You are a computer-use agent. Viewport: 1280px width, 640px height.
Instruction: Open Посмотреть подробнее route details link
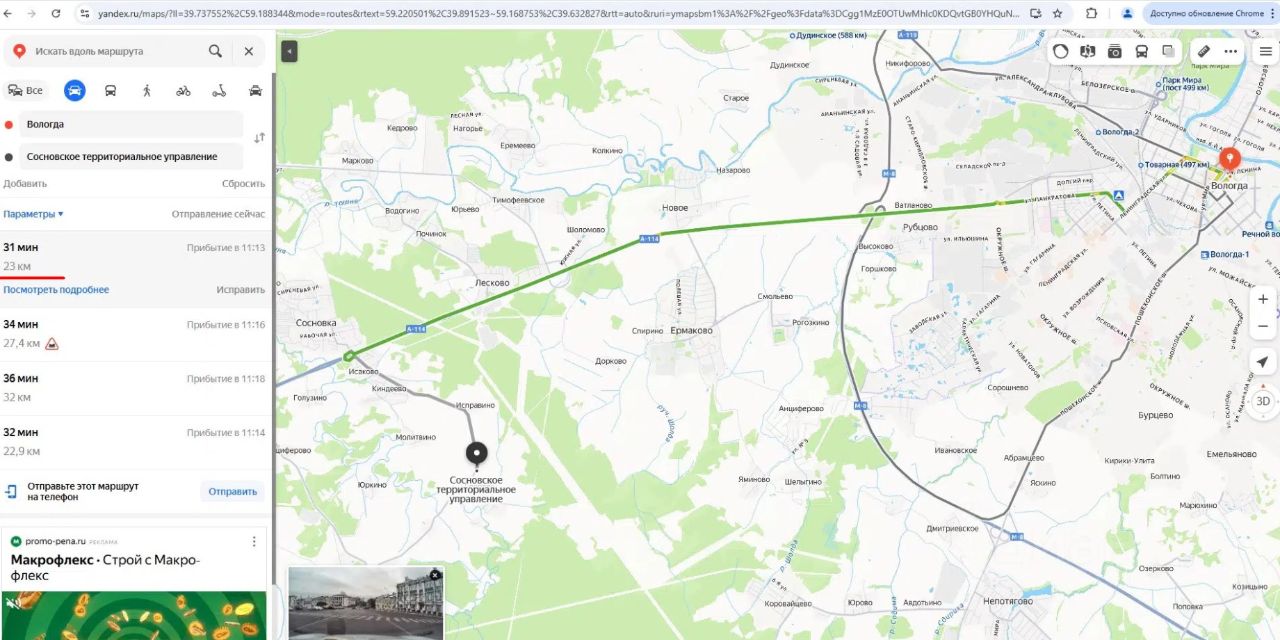pos(56,290)
